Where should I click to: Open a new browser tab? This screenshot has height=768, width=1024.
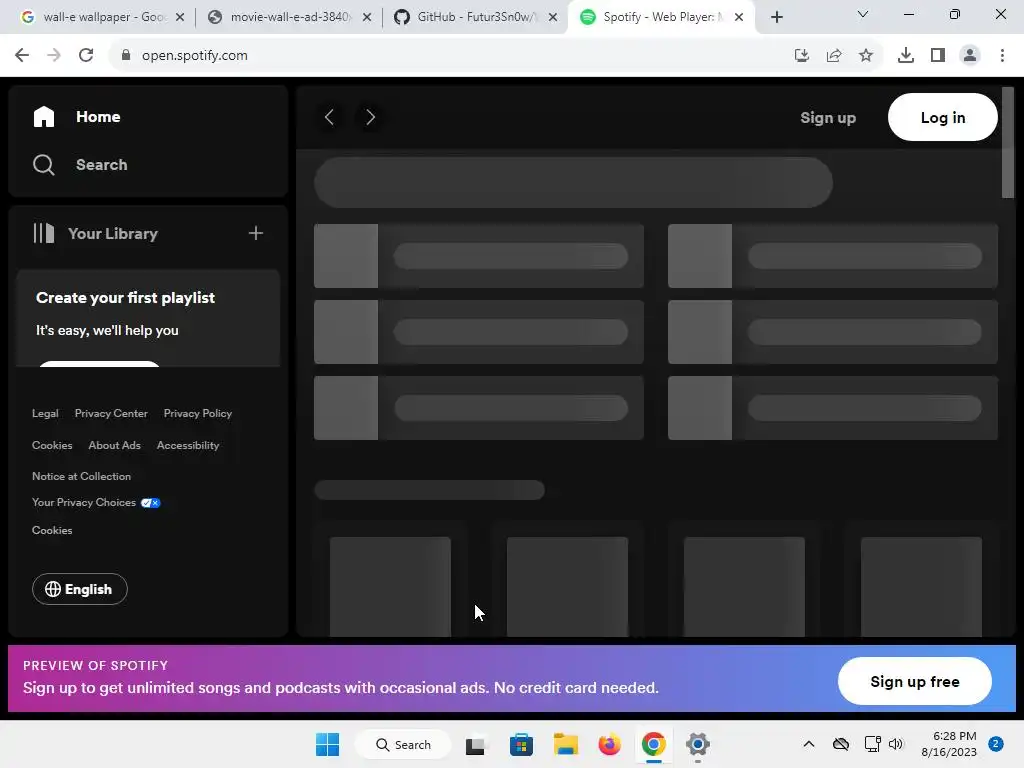point(776,18)
